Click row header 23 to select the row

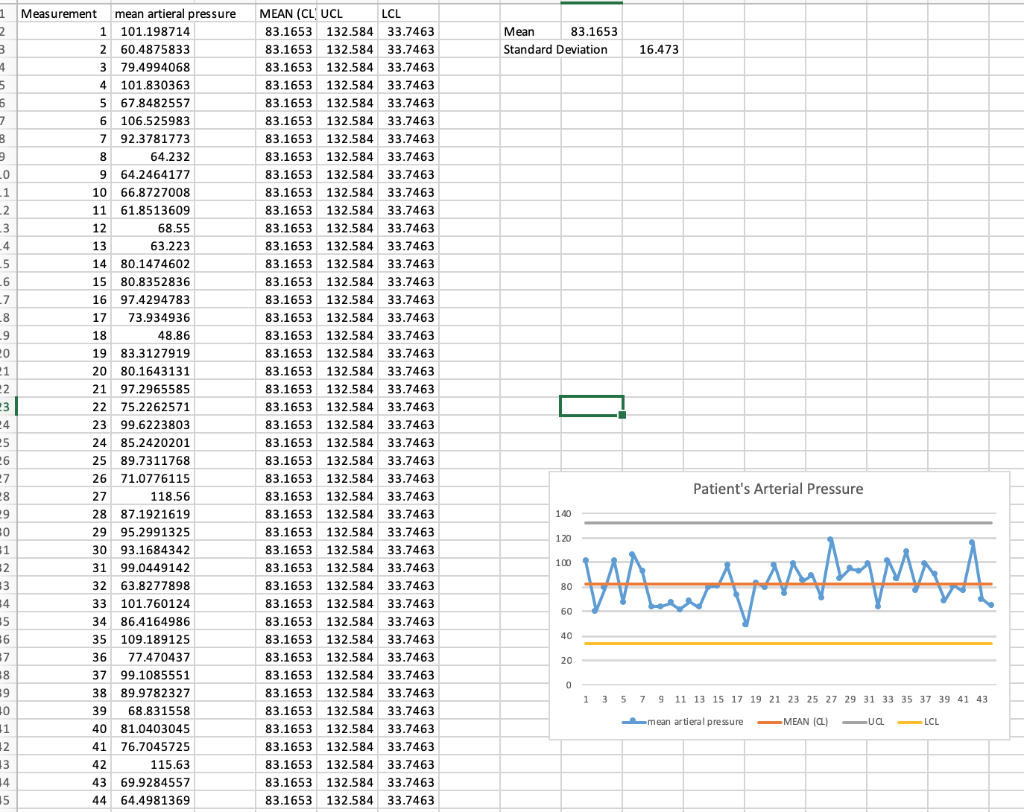(x=5, y=406)
